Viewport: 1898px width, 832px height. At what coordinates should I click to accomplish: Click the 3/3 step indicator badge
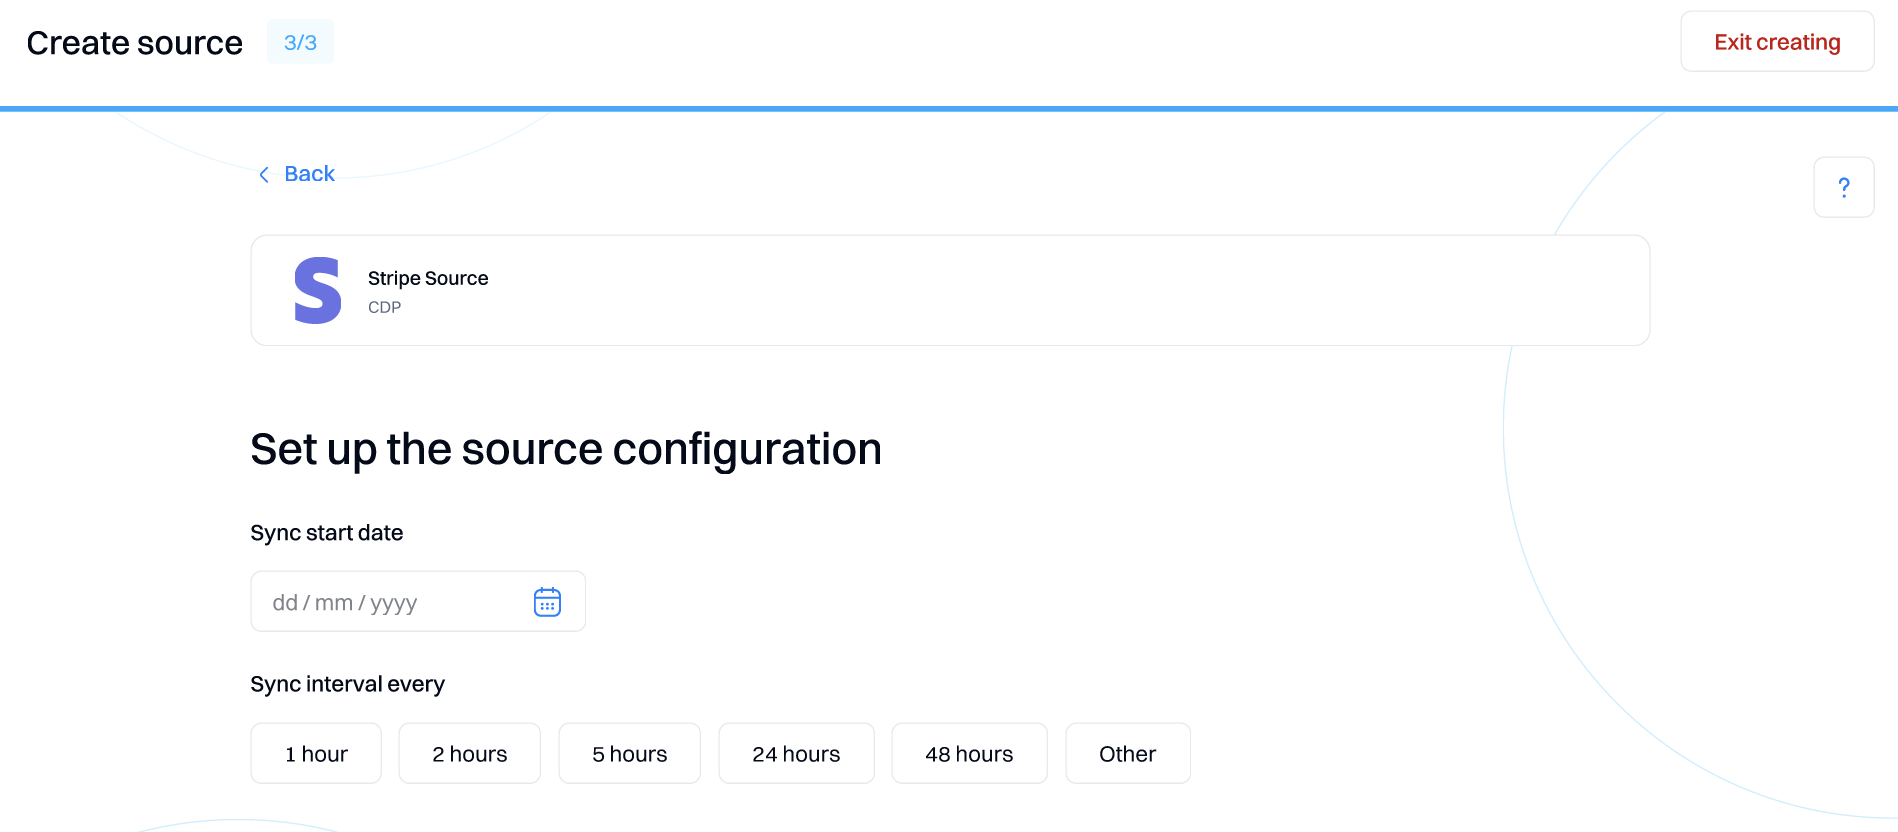[x=300, y=42]
